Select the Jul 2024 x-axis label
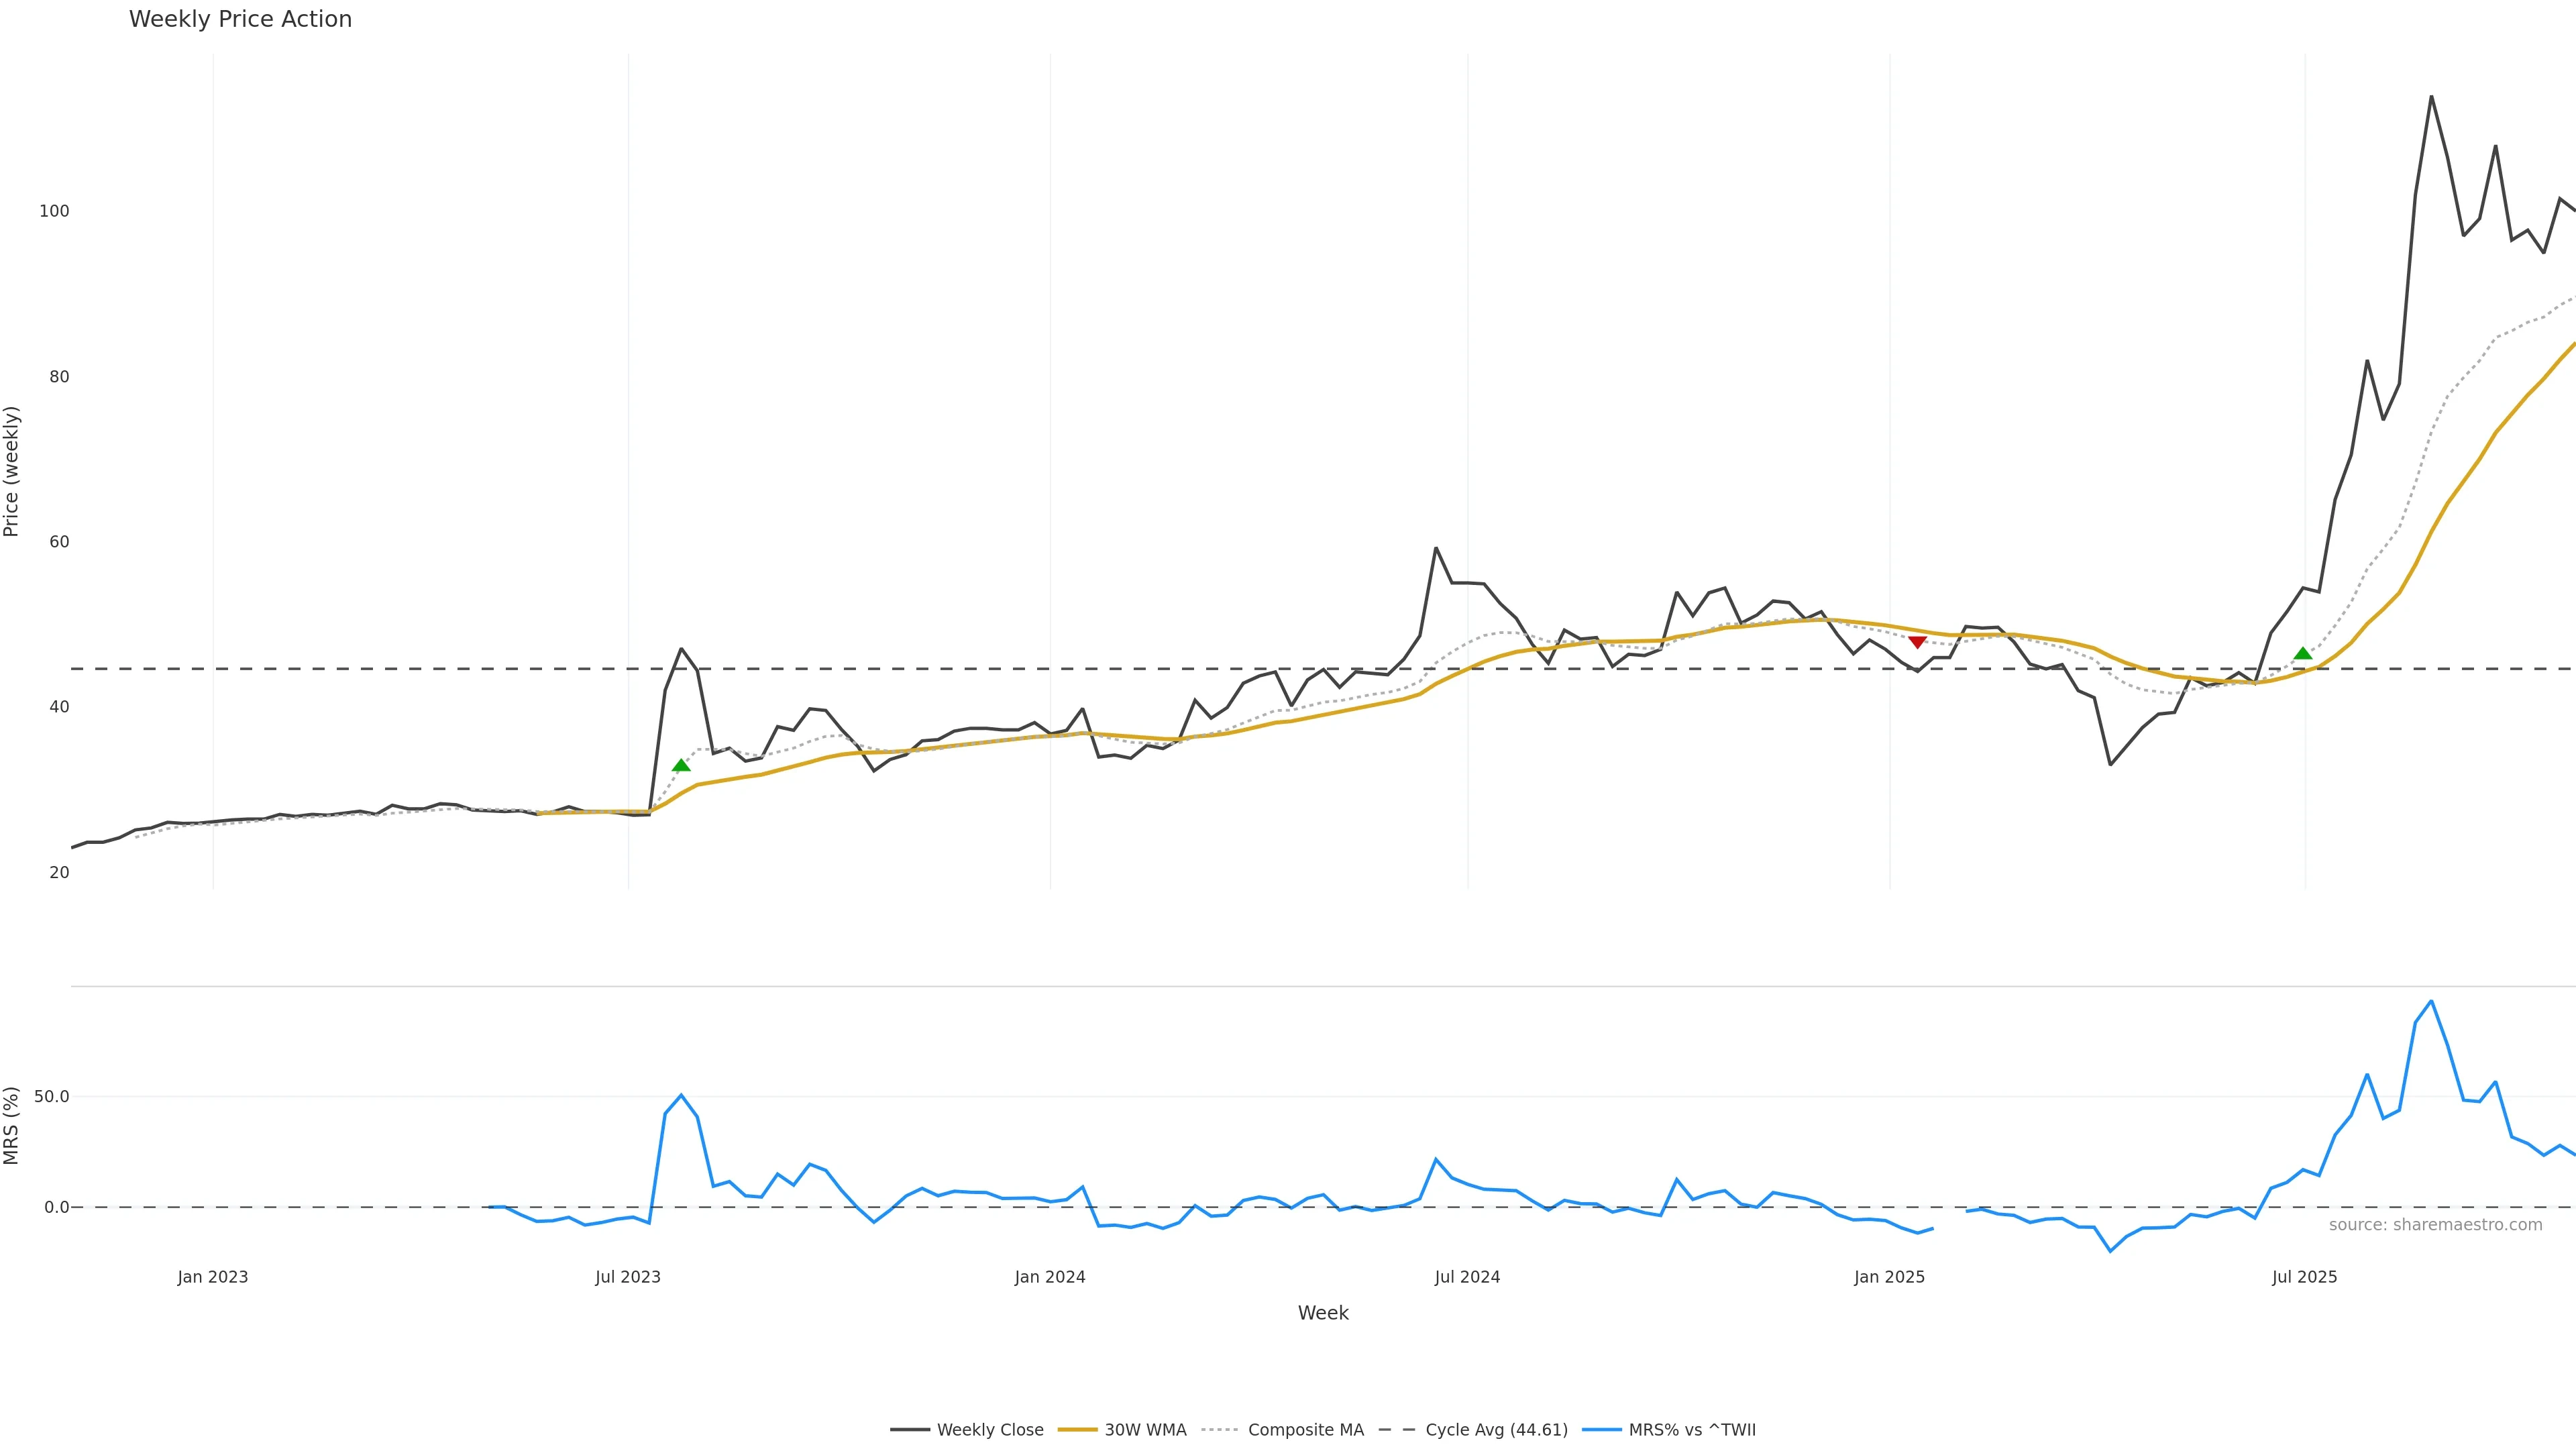 point(1467,1277)
